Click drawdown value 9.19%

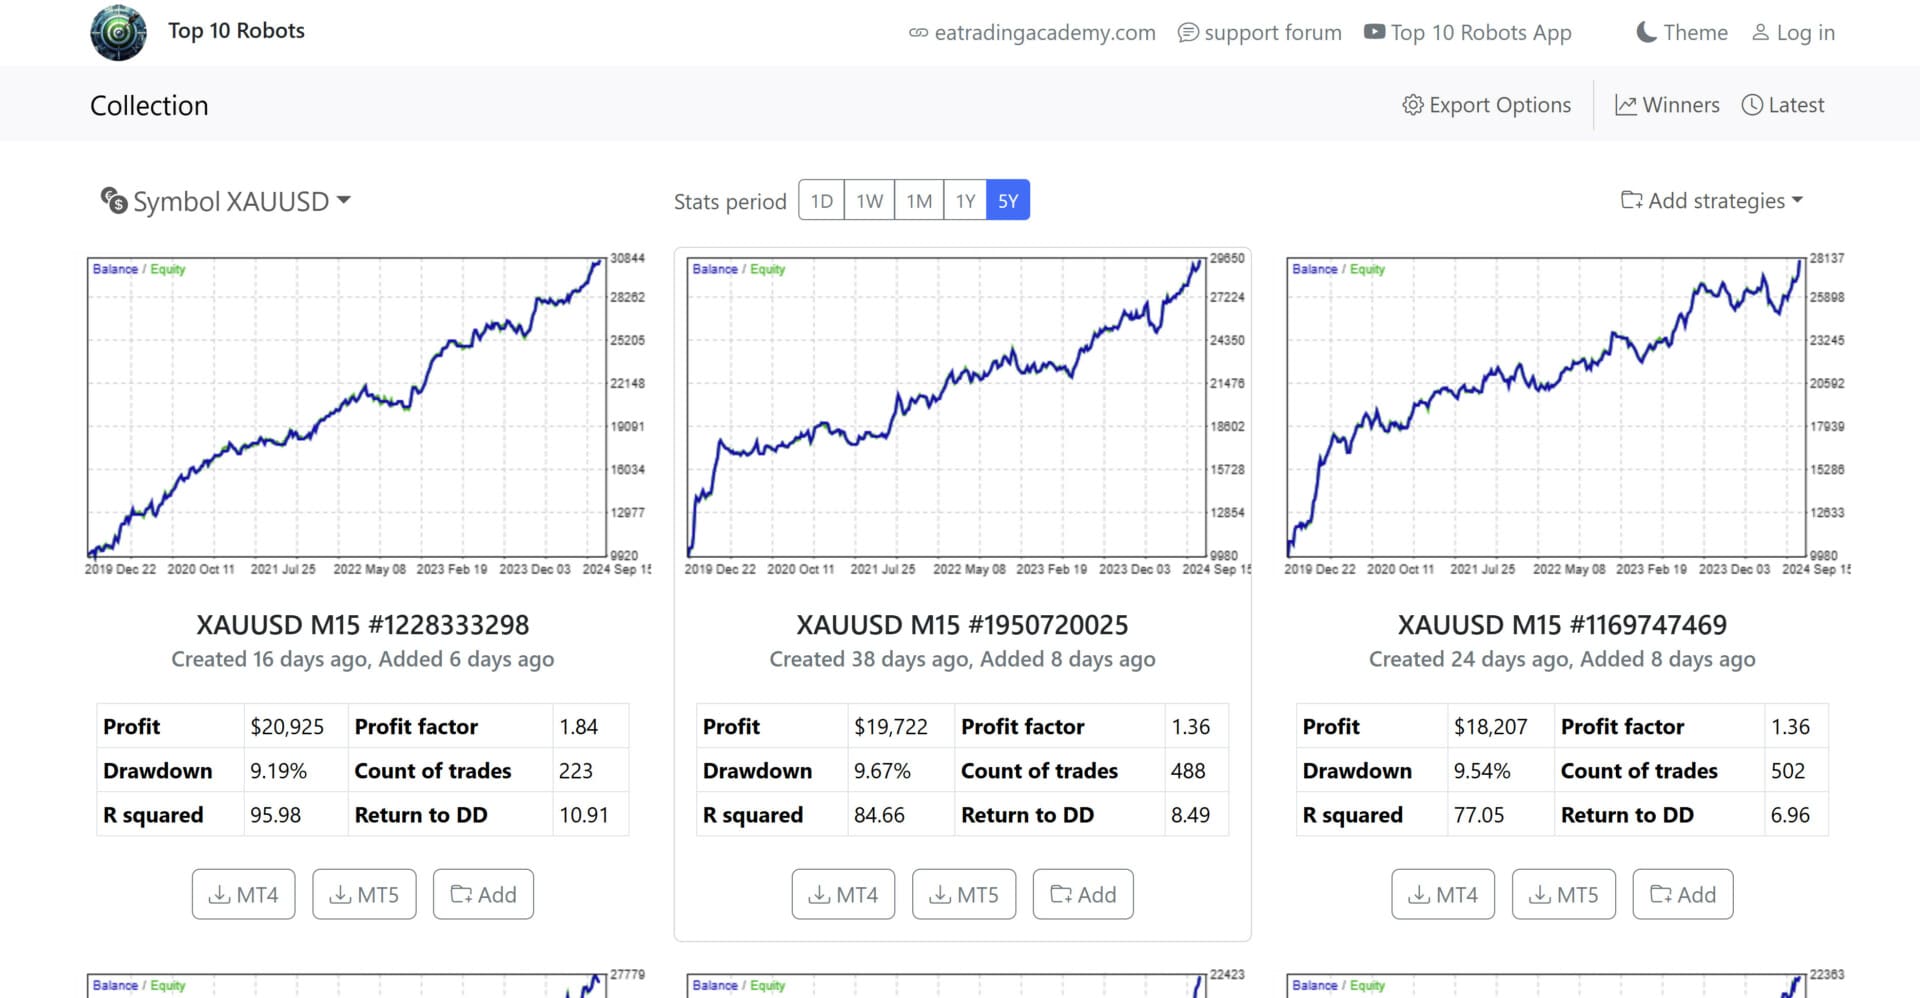pyautogui.click(x=278, y=771)
